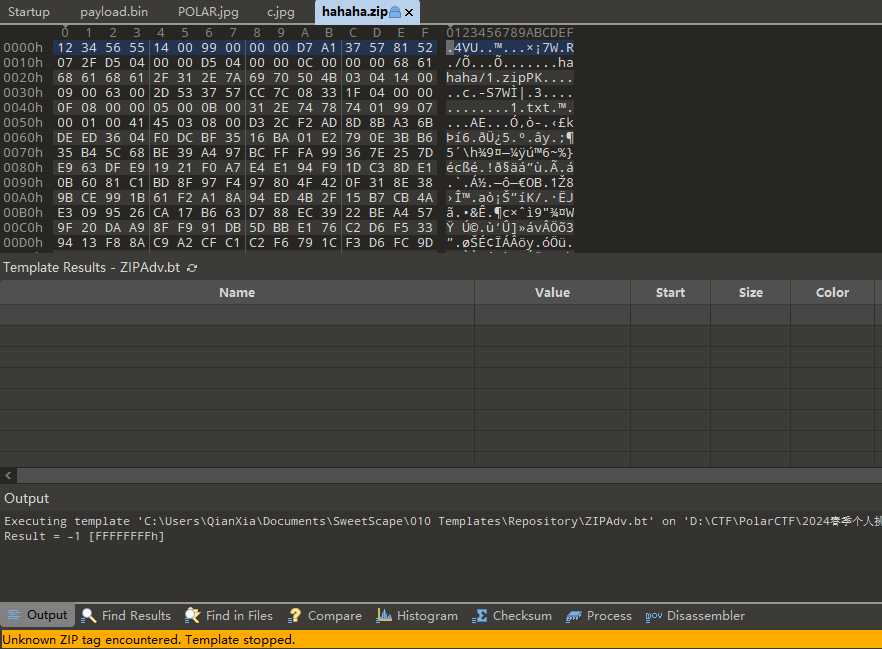Click the first hex byte 12 at offset 0000h

[x=65, y=48]
